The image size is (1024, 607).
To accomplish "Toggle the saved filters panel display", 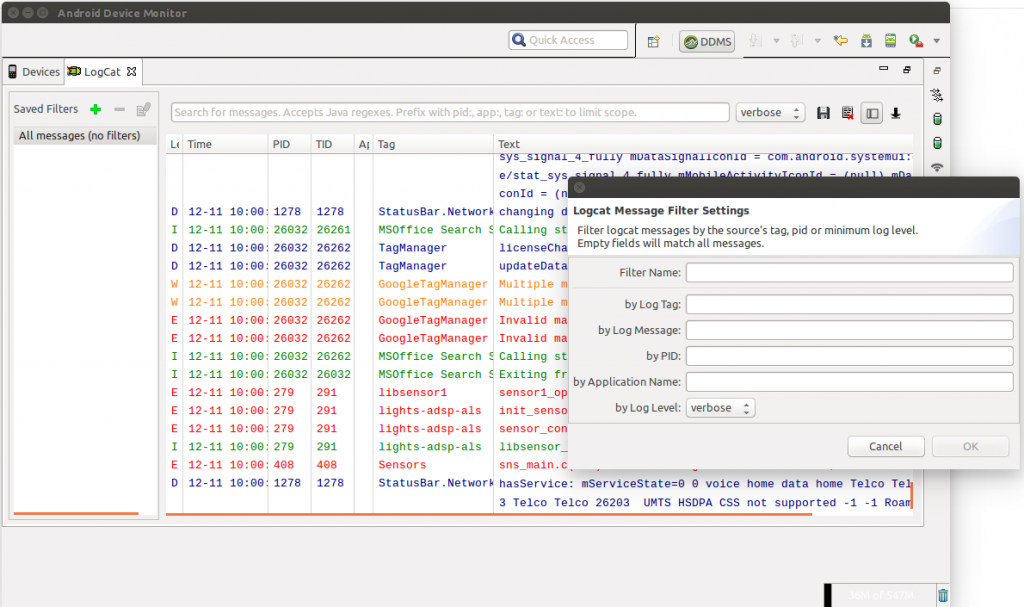I will tap(873, 113).
